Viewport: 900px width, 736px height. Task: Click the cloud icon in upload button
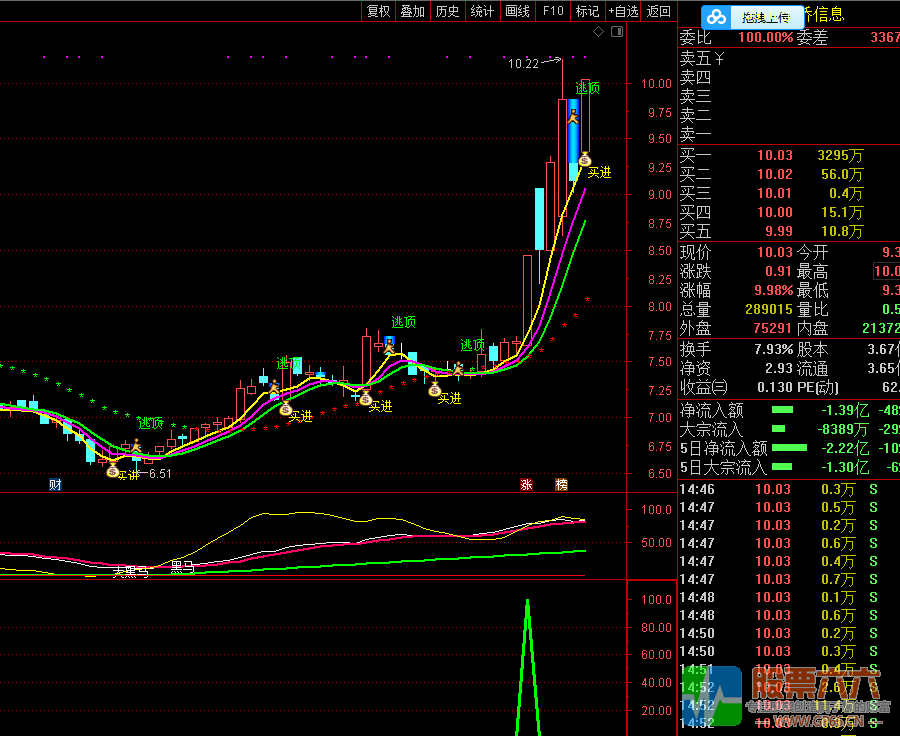coord(716,17)
